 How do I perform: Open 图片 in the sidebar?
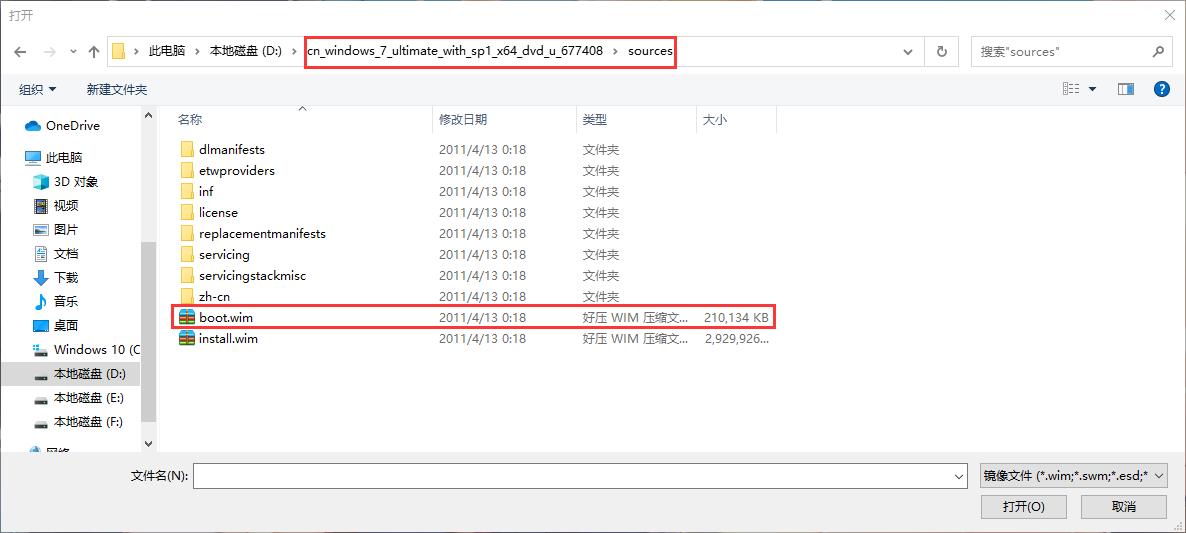point(56,229)
